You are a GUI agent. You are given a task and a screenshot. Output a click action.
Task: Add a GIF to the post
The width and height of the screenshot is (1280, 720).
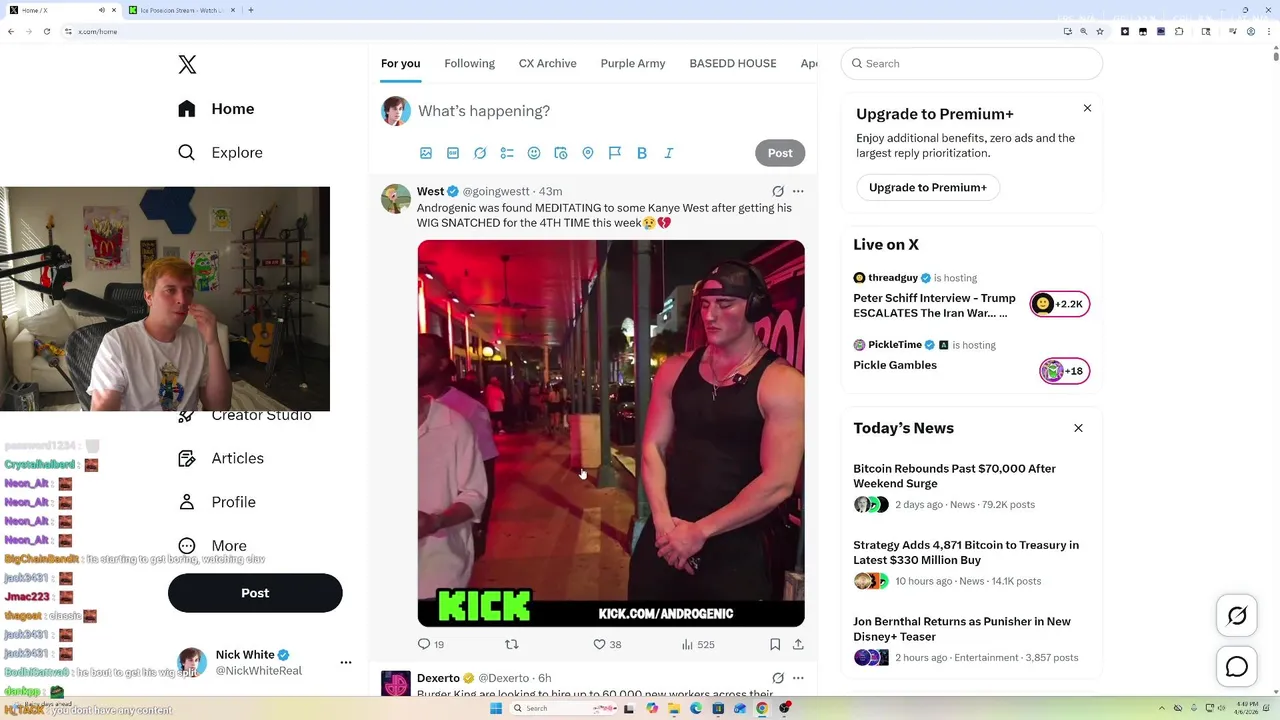453,153
